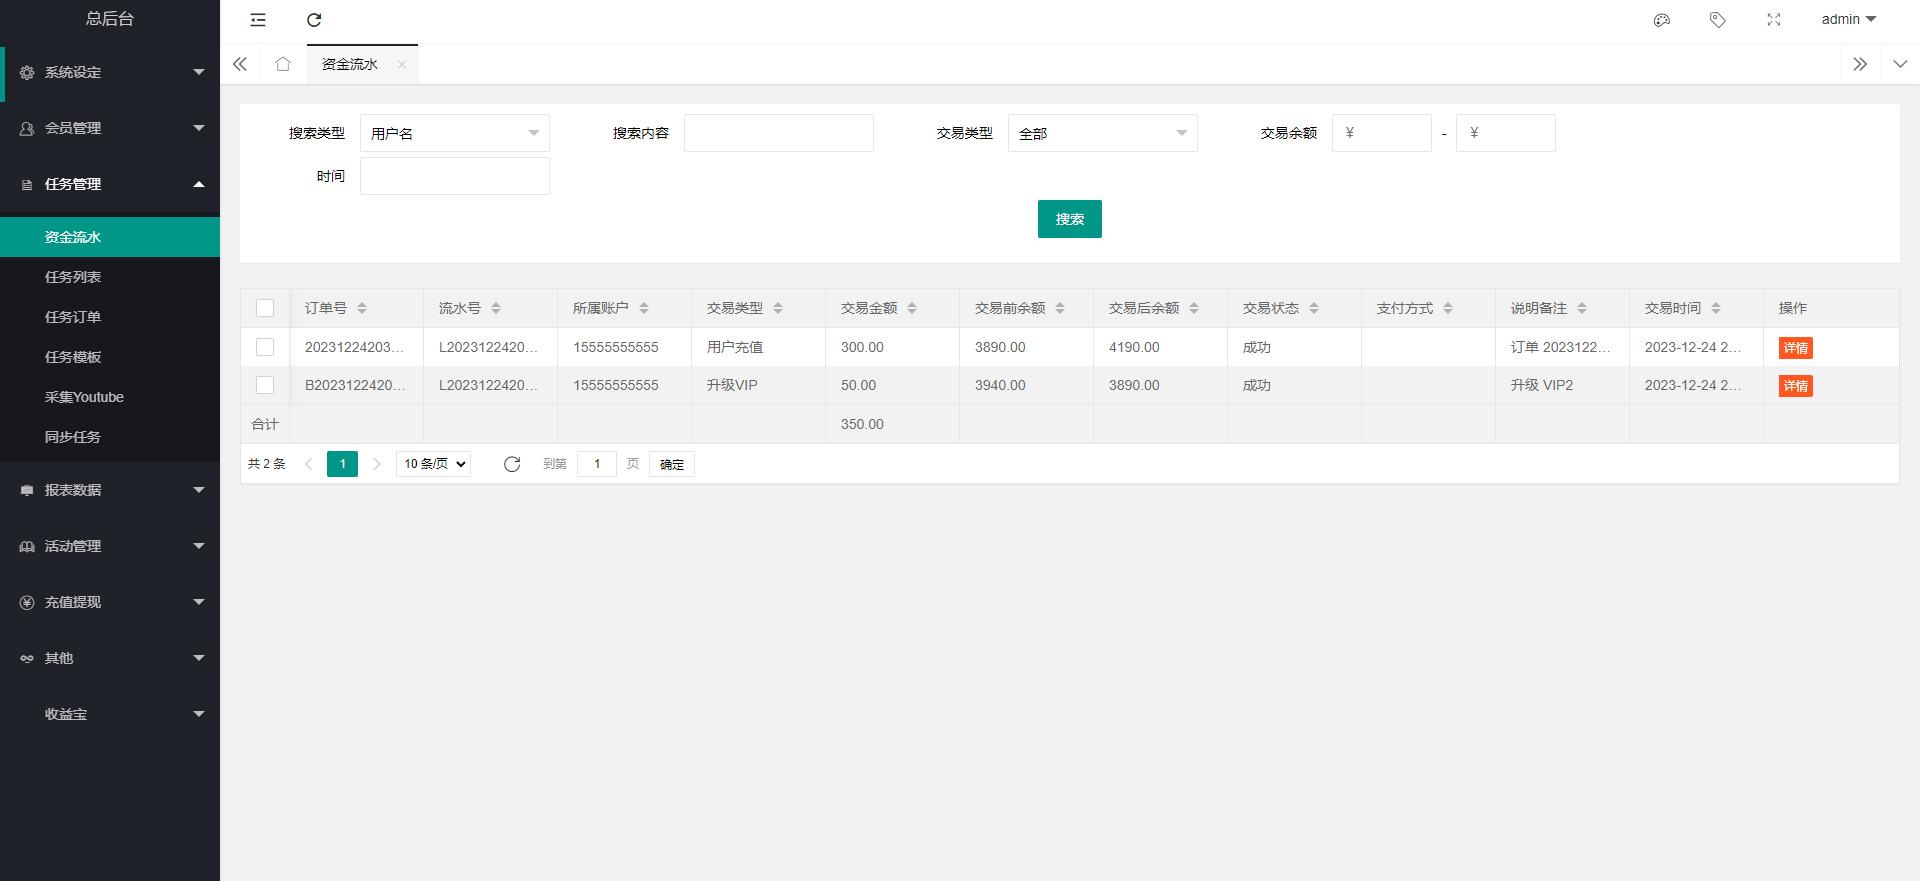Expand the admin user menu
This screenshot has width=1920, height=881.
pos(1849,20)
